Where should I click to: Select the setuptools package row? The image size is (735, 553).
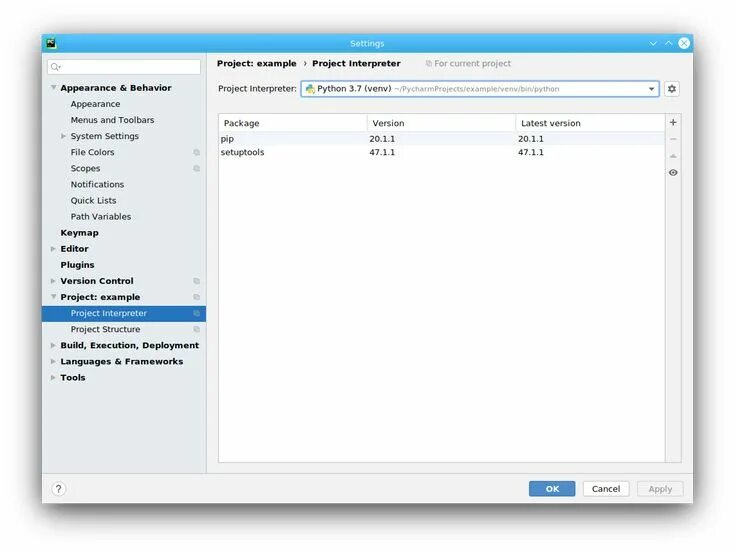442,152
